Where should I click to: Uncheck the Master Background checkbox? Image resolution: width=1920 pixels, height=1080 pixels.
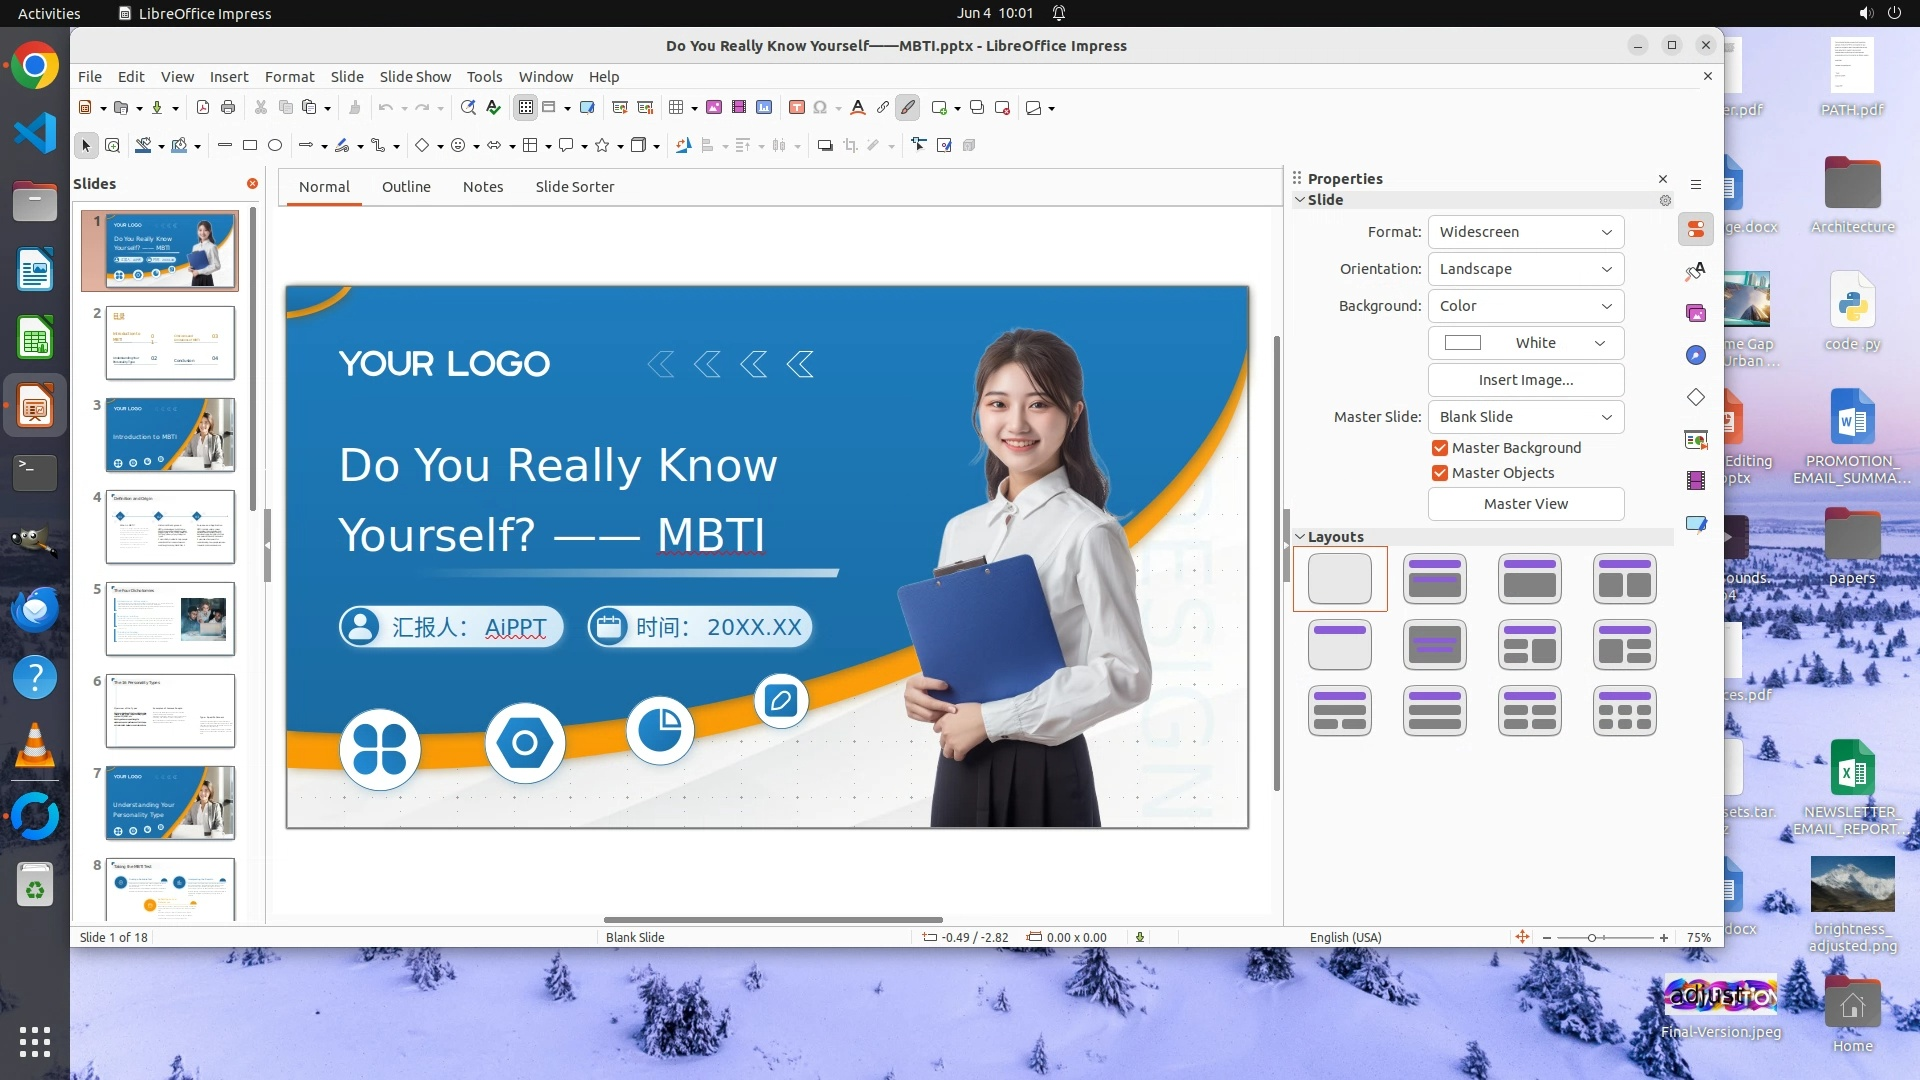(1440, 448)
